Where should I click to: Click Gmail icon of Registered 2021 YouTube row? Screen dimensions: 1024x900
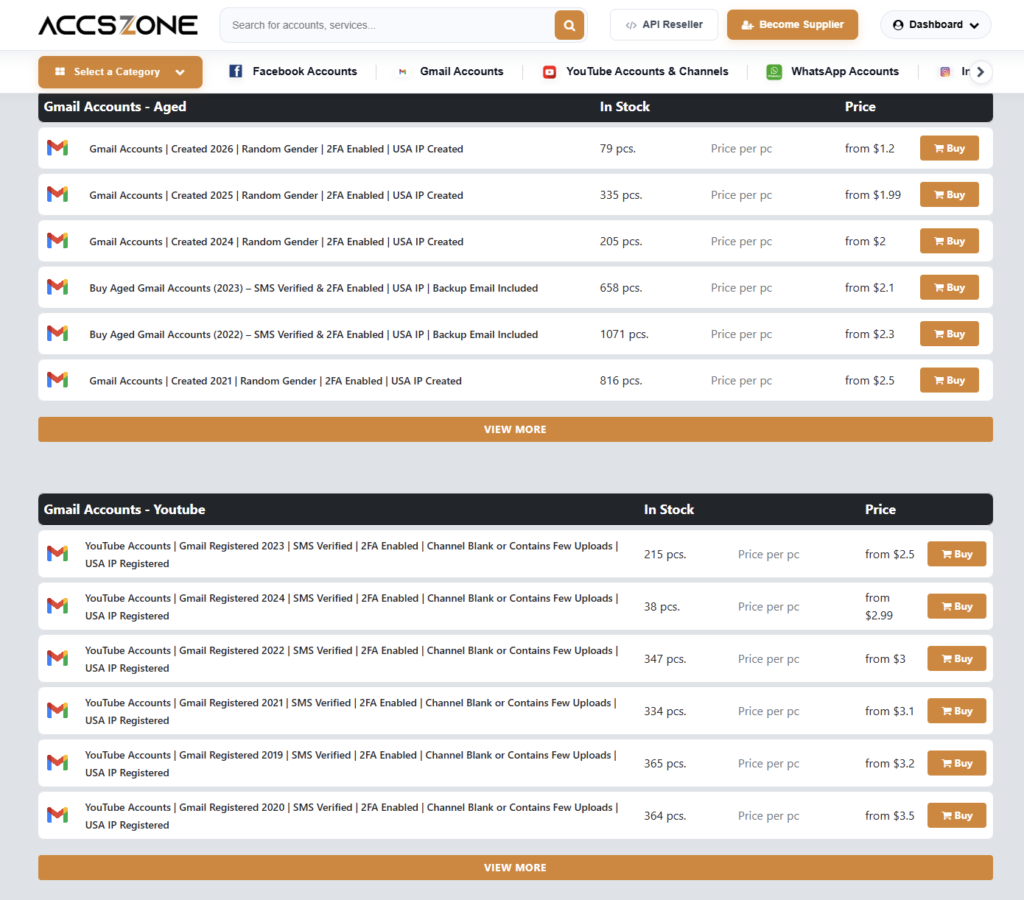(57, 711)
